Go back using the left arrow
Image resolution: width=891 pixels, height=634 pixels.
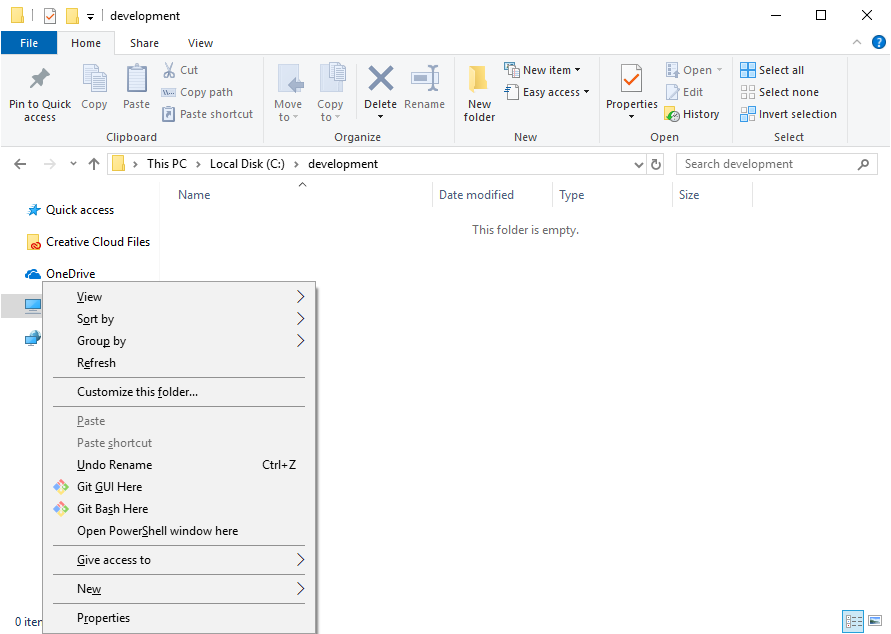pyautogui.click(x=20, y=164)
